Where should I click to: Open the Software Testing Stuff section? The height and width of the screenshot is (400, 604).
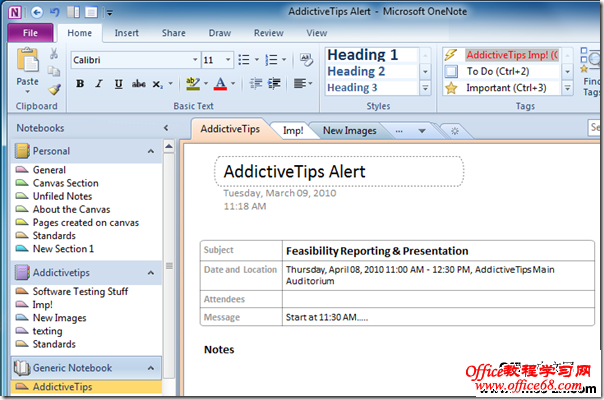[81, 291]
